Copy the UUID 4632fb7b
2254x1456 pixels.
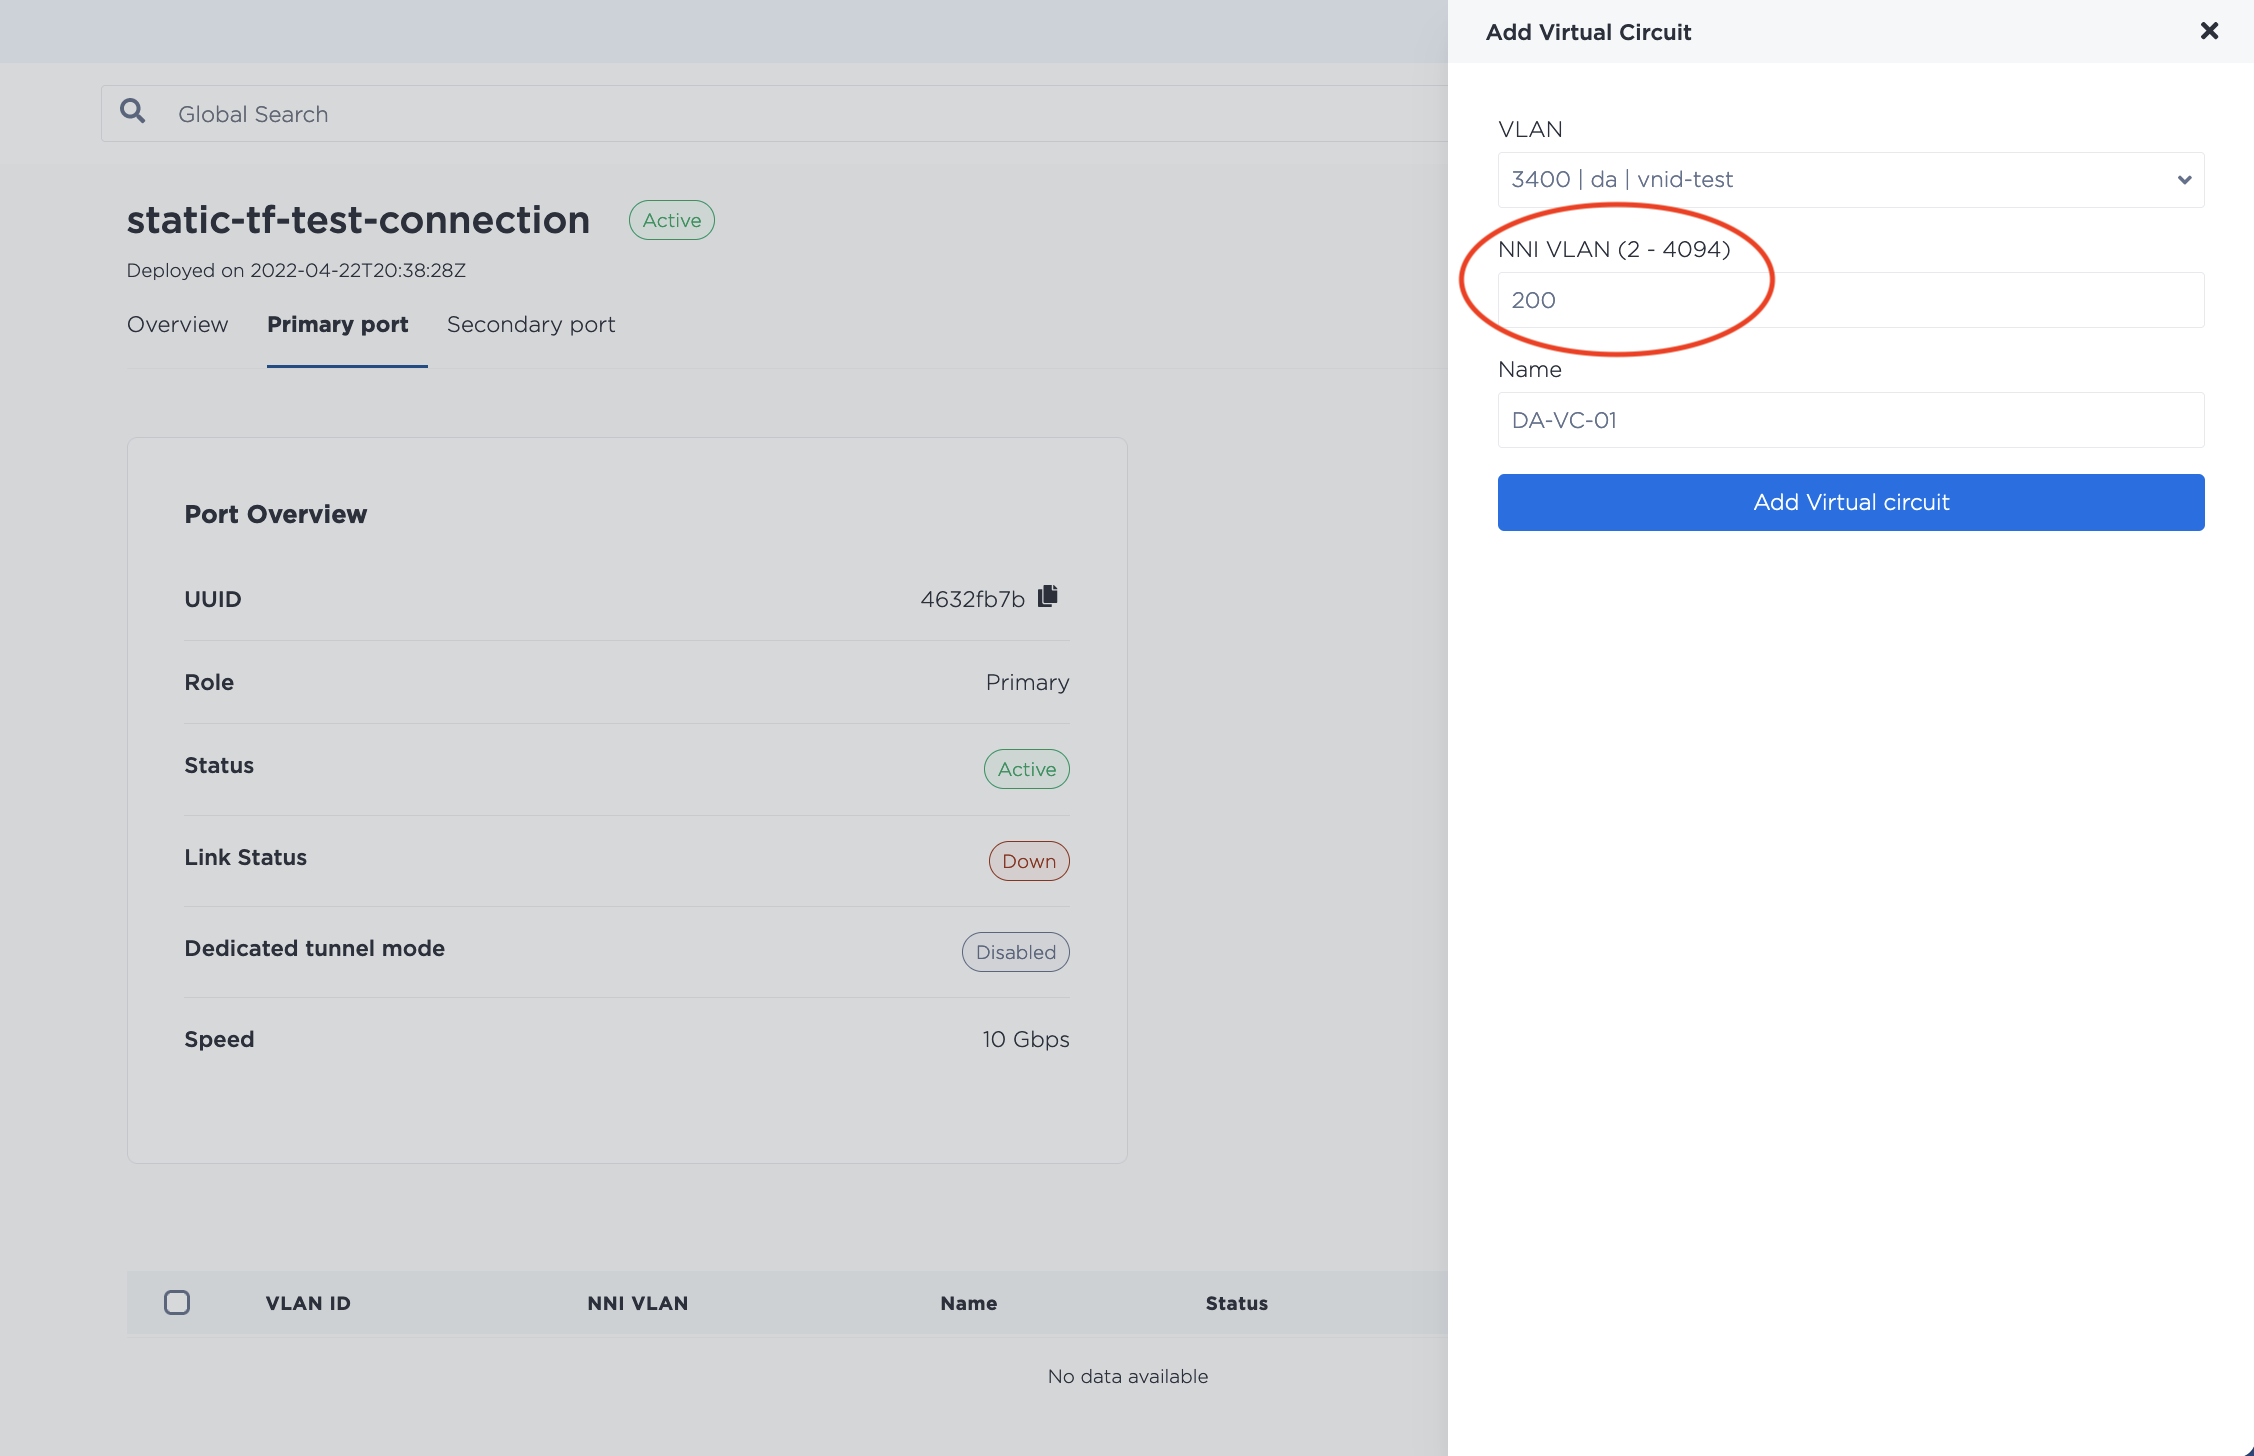click(1048, 596)
